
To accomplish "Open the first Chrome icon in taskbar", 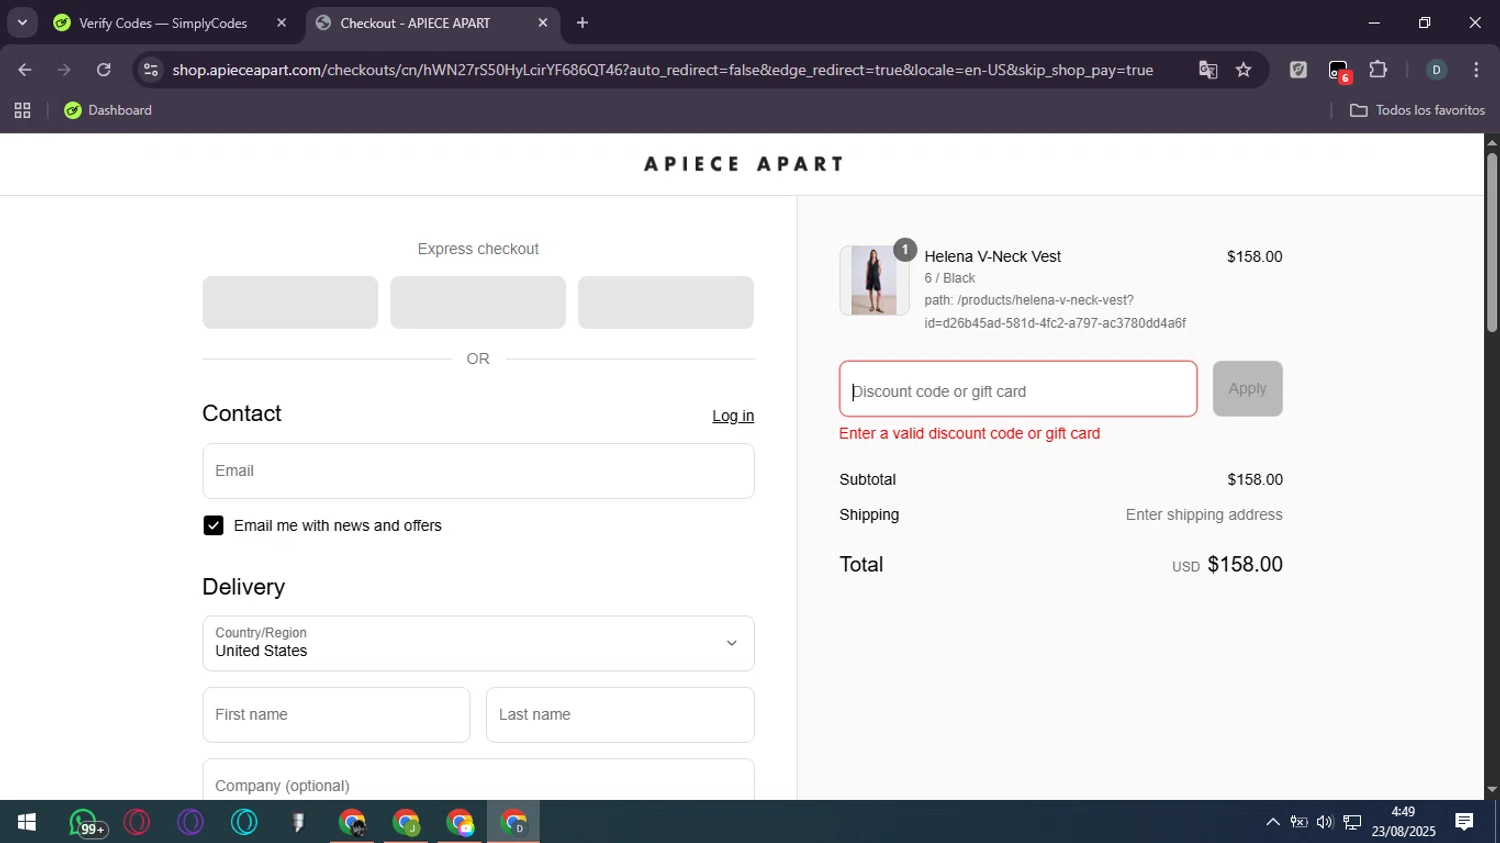I will pos(352,822).
